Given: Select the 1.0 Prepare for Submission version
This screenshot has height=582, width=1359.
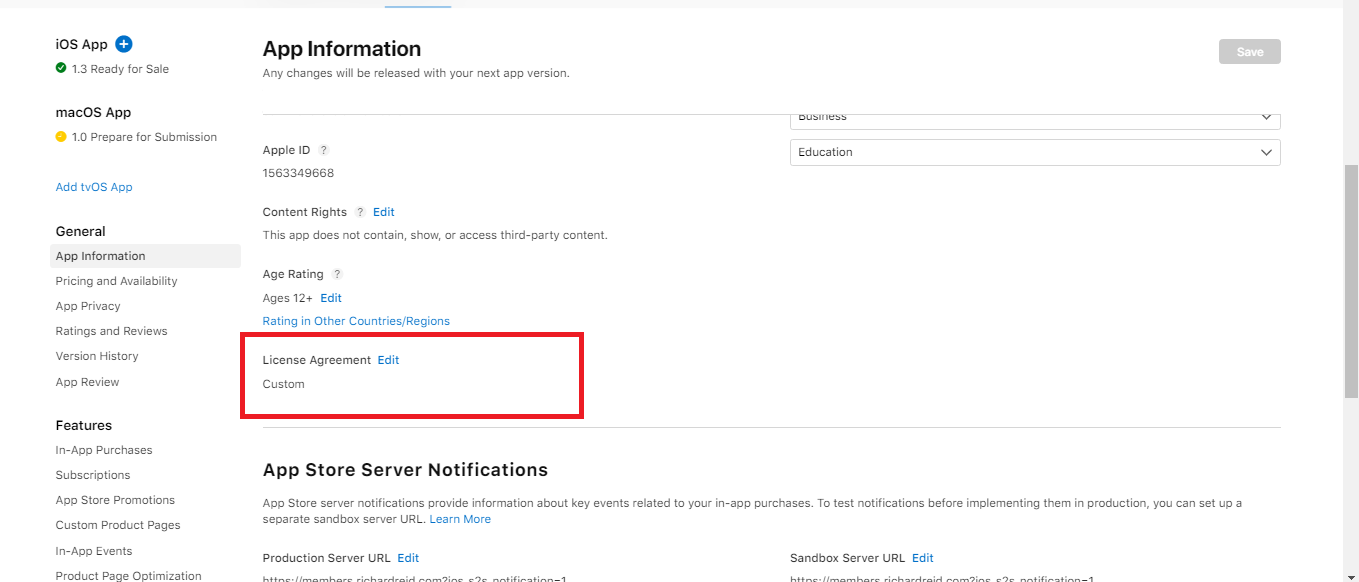Looking at the screenshot, I should (144, 137).
